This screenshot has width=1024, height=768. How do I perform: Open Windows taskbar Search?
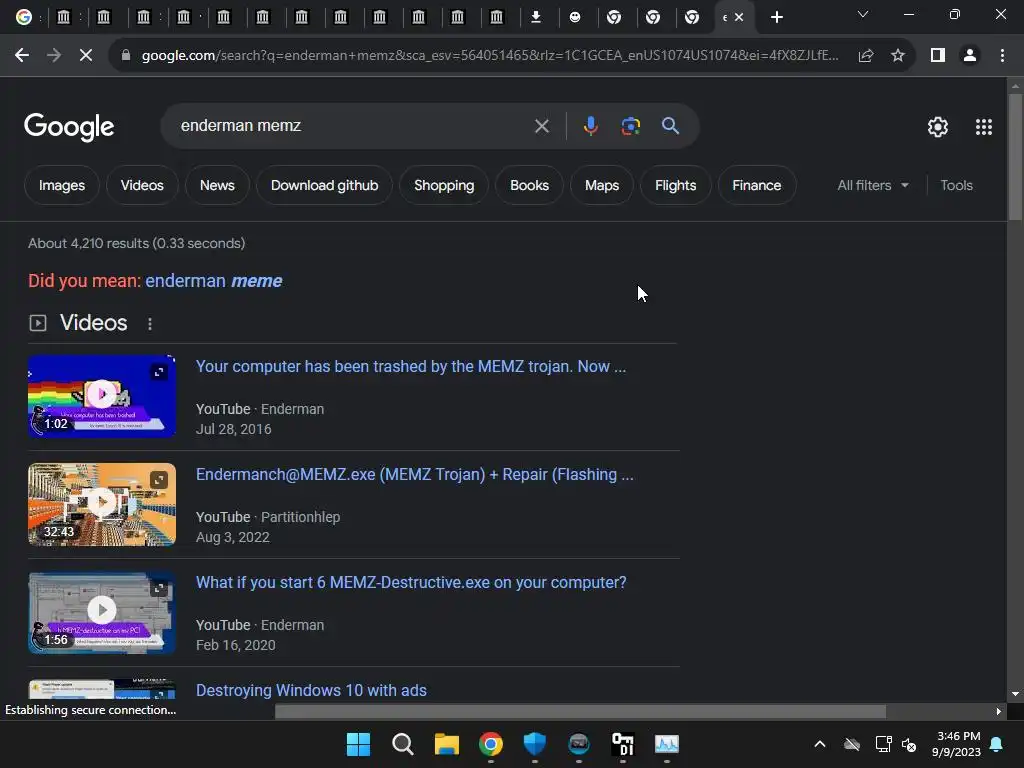(402, 744)
